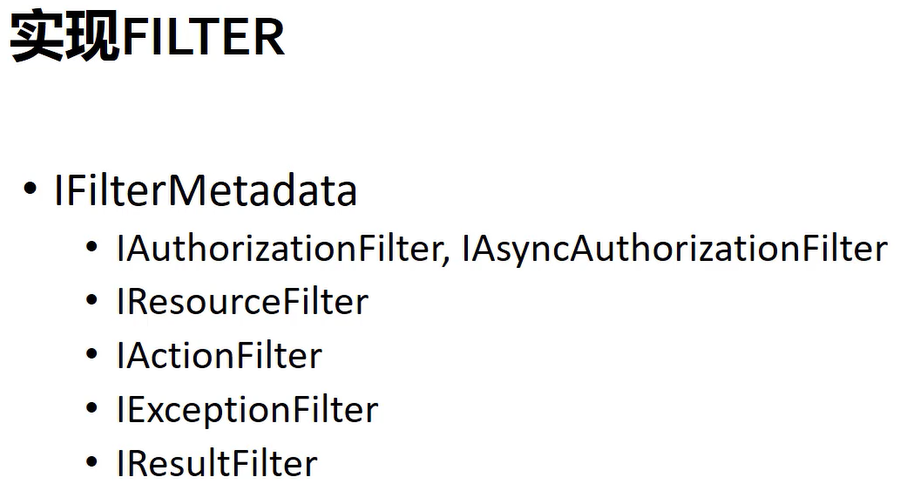Click the IAsyncAuthorizationFilter text
911x500 pixels.
tap(675, 249)
